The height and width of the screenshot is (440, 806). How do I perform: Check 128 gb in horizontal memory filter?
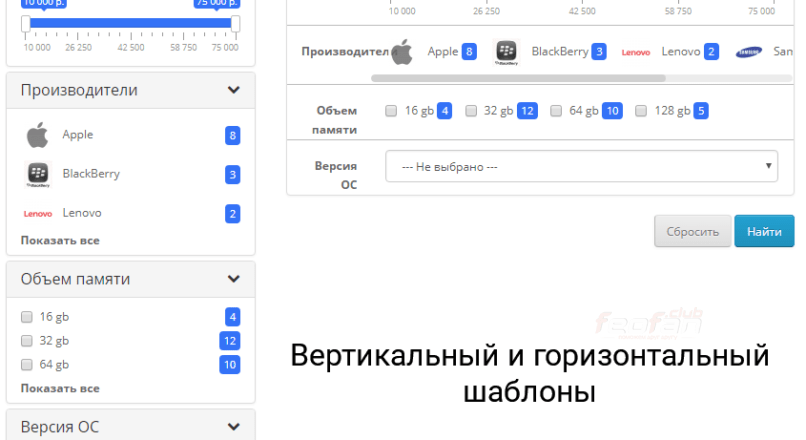tap(641, 111)
